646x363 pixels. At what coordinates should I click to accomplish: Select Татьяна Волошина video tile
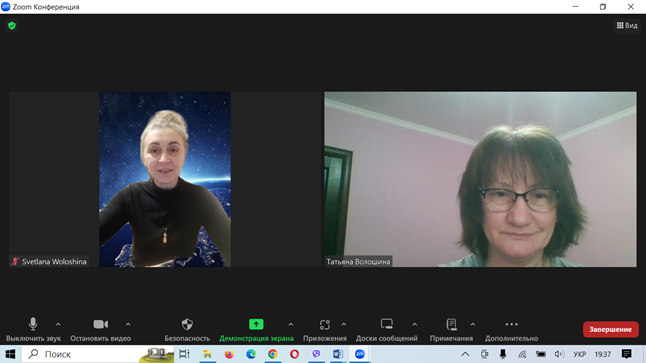[480, 179]
